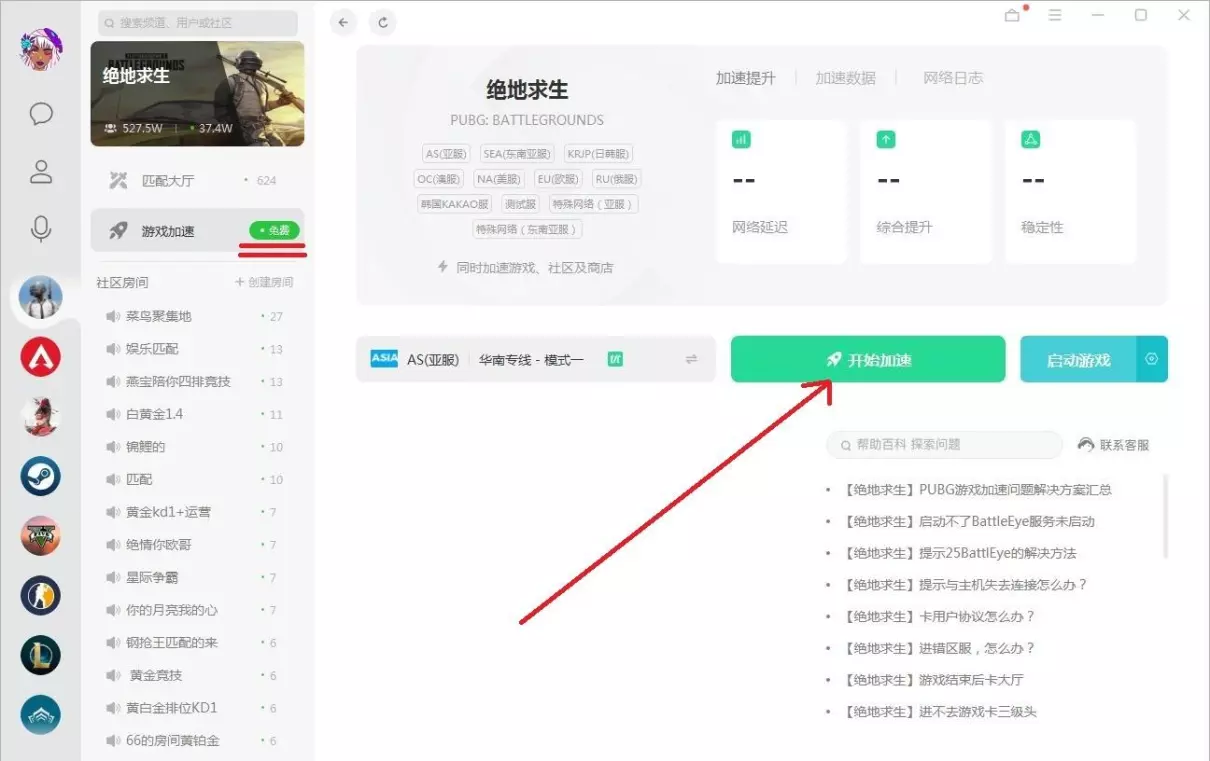Screen dimensions: 1210x761
Task: Open 卡用户协议怎么办 help article
Action: point(938,617)
